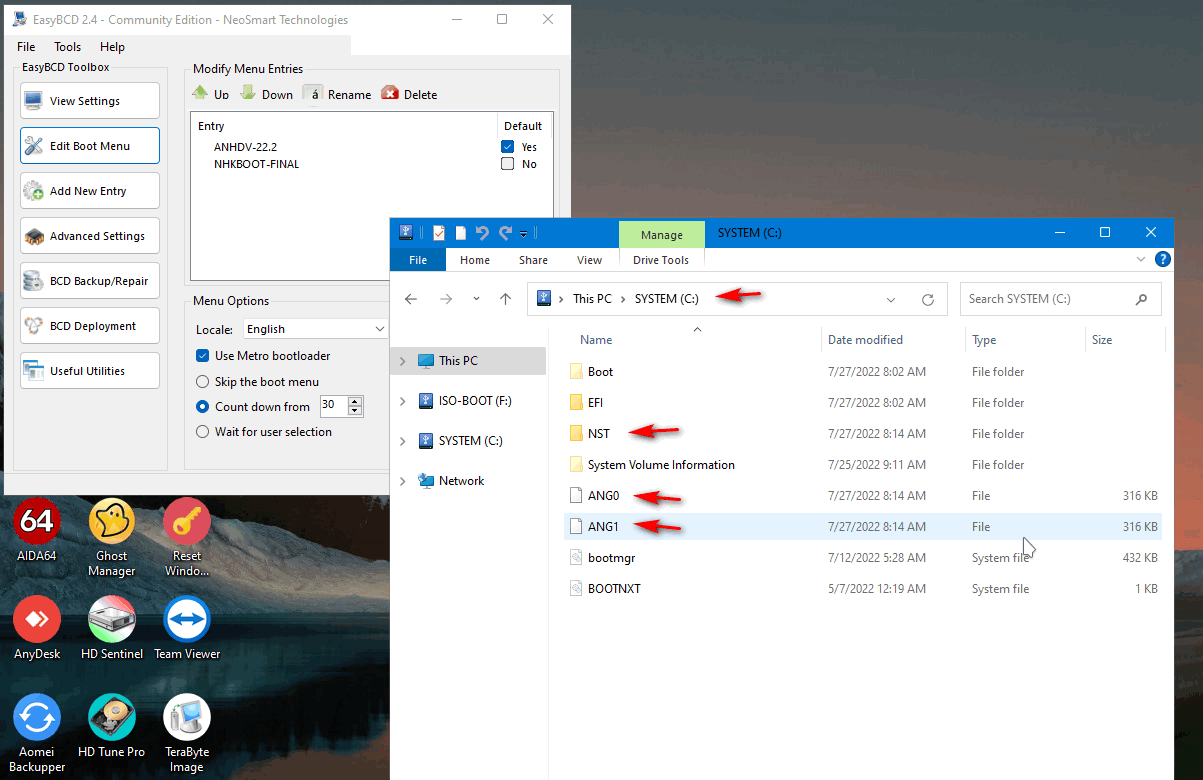This screenshot has width=1203, height=780.
Task: Click the Explorer Forward arrow
Action: click(446, 299)
